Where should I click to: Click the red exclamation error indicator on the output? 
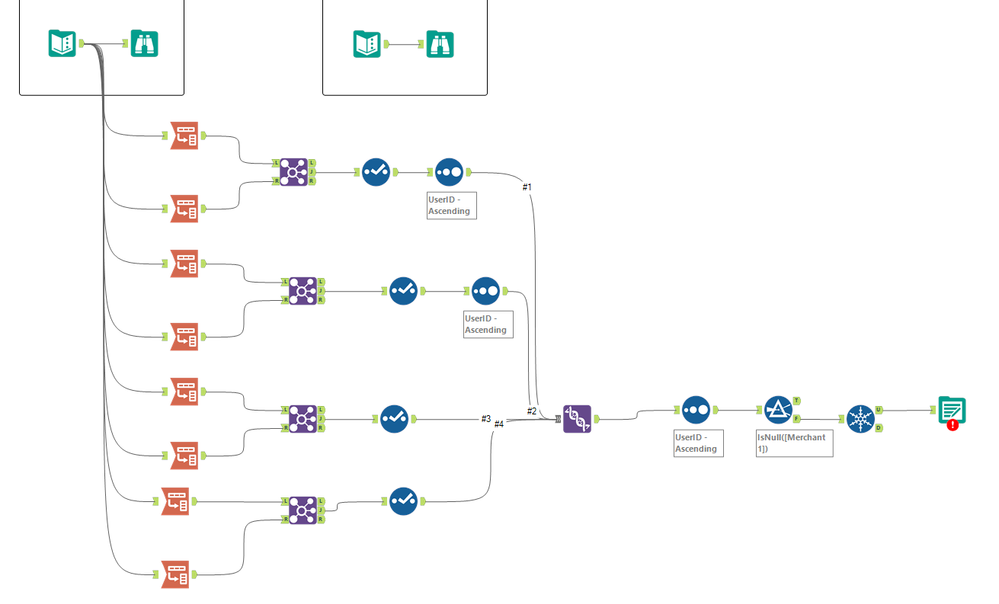(x=950, y=424)
